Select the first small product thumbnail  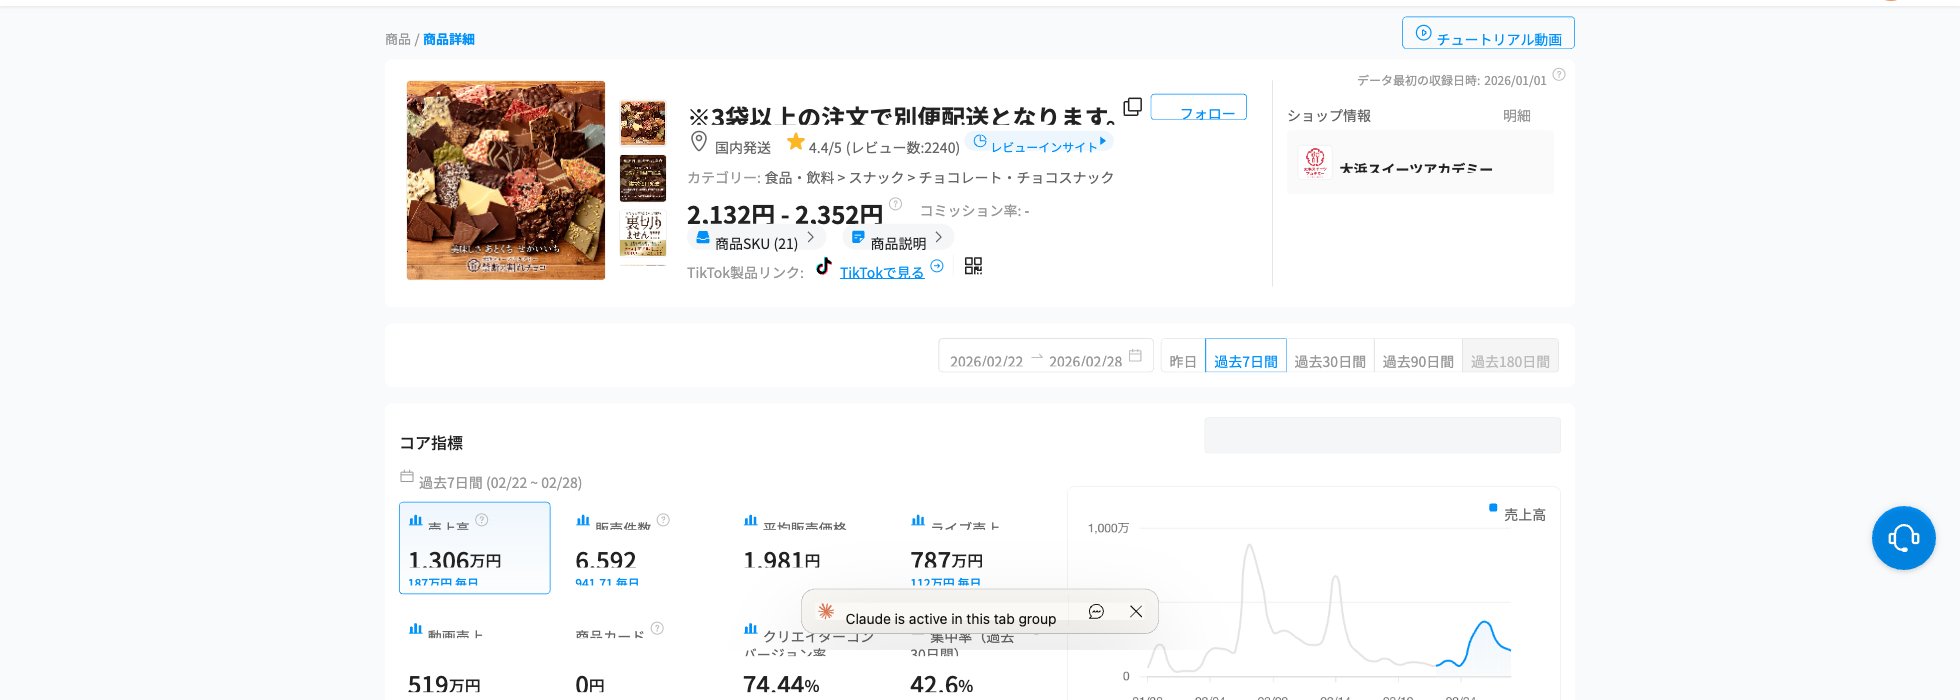pos(643,122)
